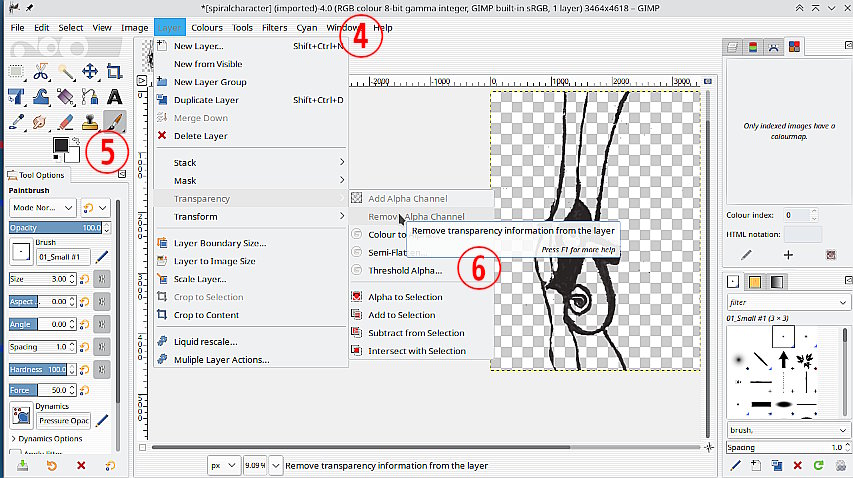
Task: Swap foreground and background colours
Action: pos(76,141)
